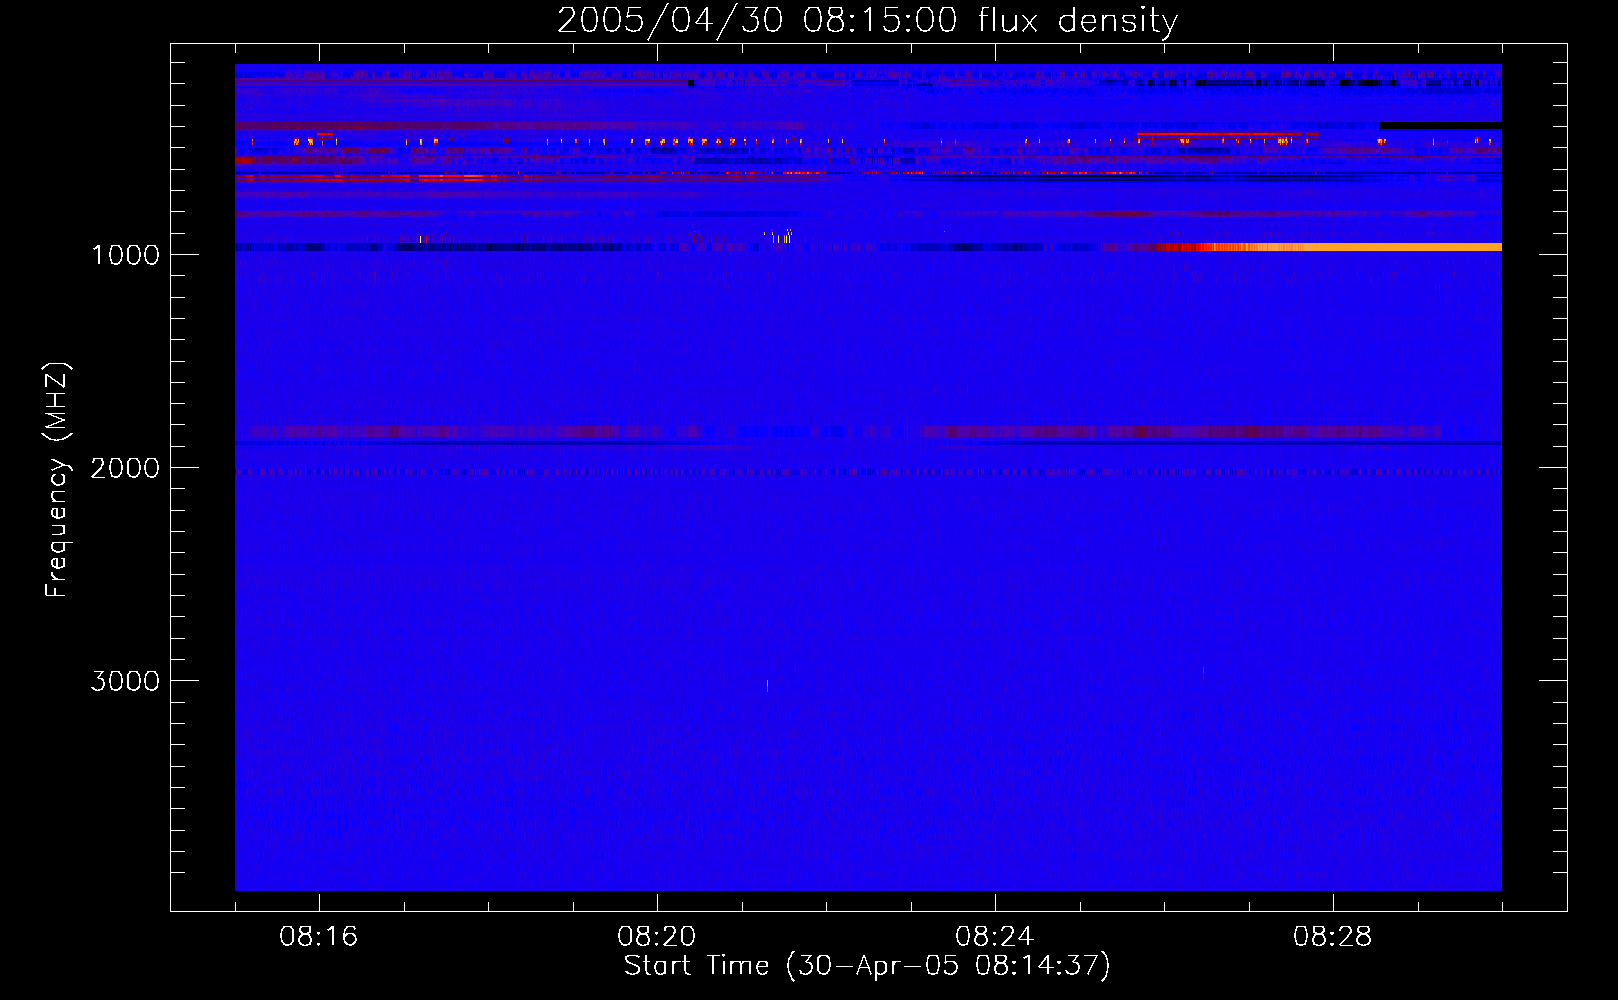Screen dimensions: 1618x1000
Task: Click the 3000 frequency tick label
Action: (125, 681)
